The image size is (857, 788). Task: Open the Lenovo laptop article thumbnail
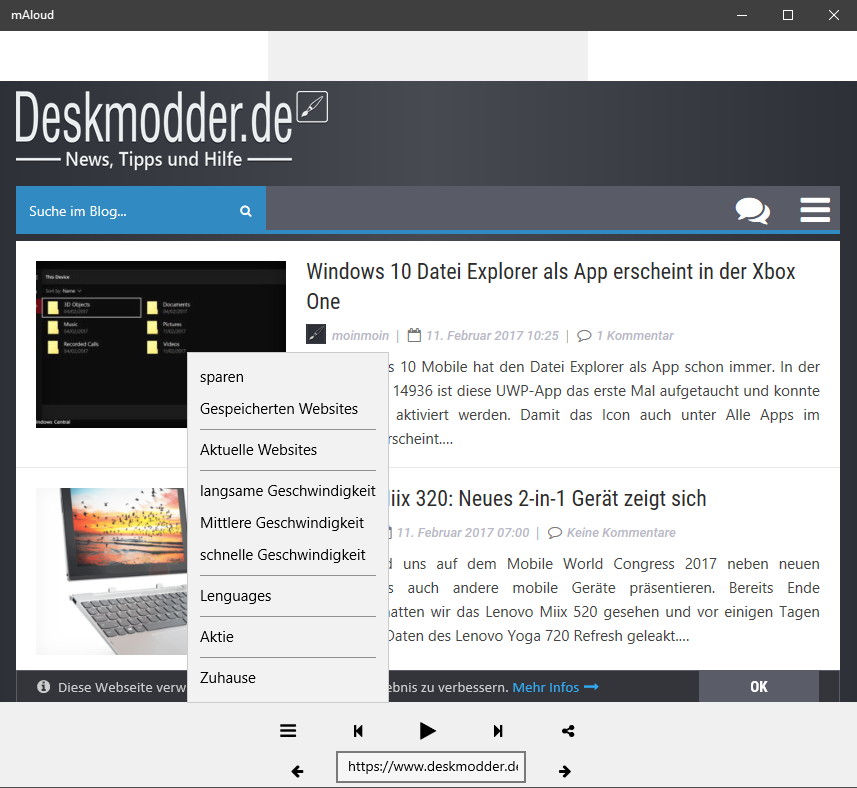pyautogui.click(x=111, y=571)
